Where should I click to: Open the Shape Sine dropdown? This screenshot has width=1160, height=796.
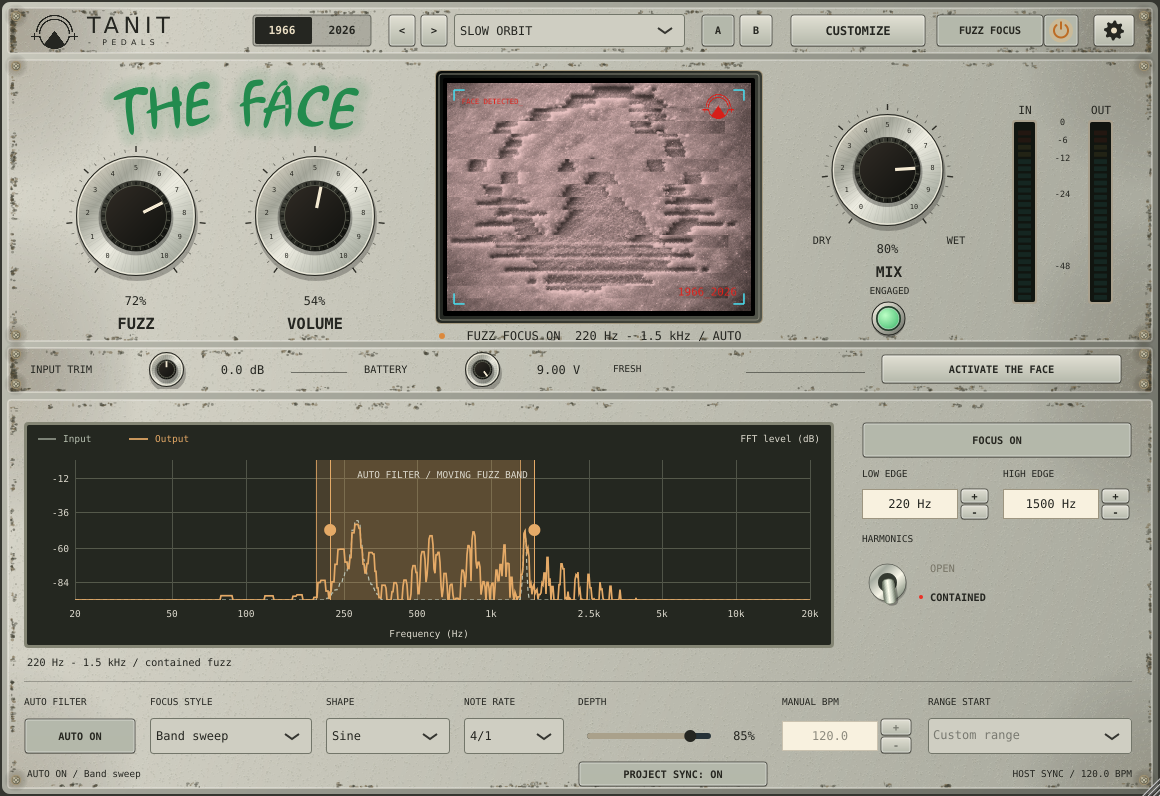pos(388,736)
